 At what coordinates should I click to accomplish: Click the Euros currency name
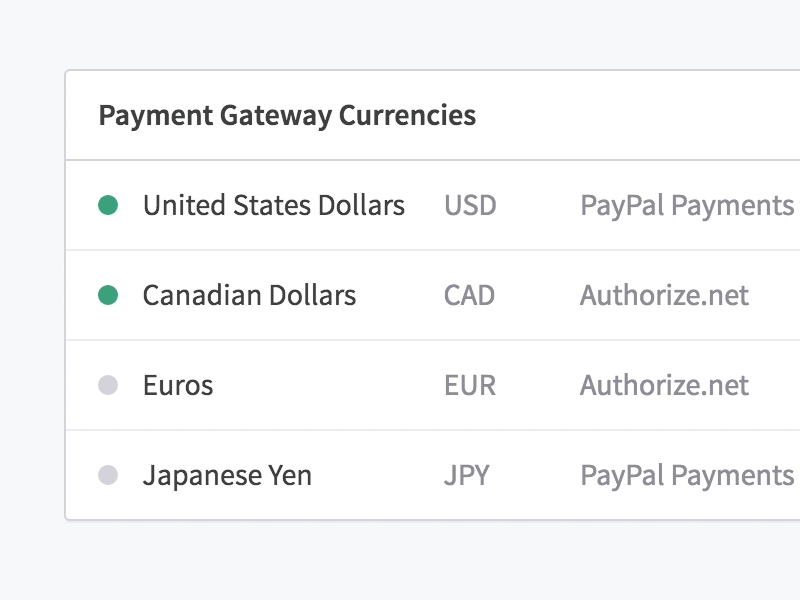pyautogui.click(x=178, y=385)
